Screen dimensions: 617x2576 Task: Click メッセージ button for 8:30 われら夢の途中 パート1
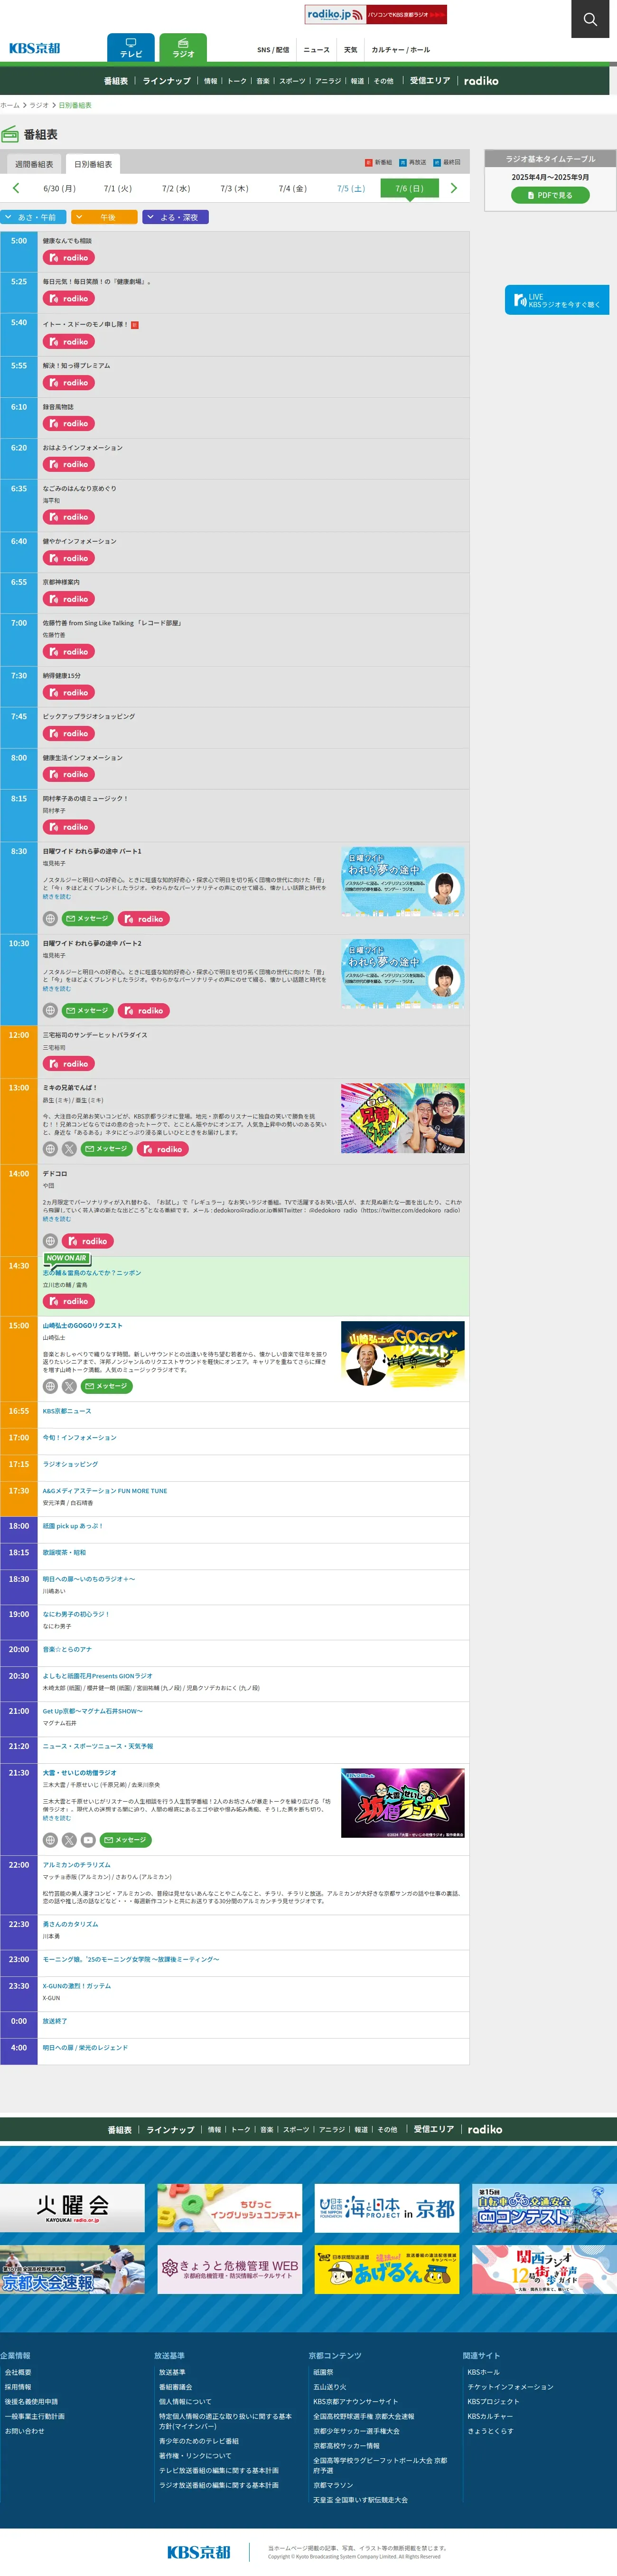click(88, 919)
